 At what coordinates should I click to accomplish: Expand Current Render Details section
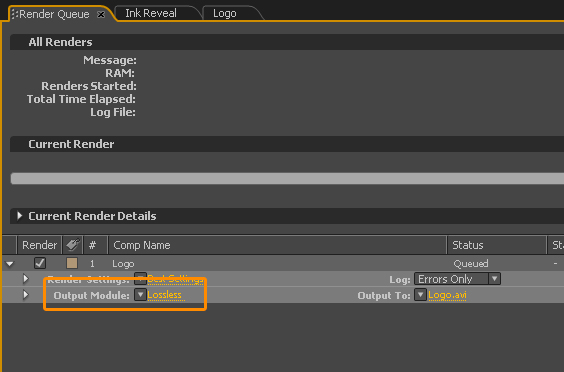tap(19, 216)
